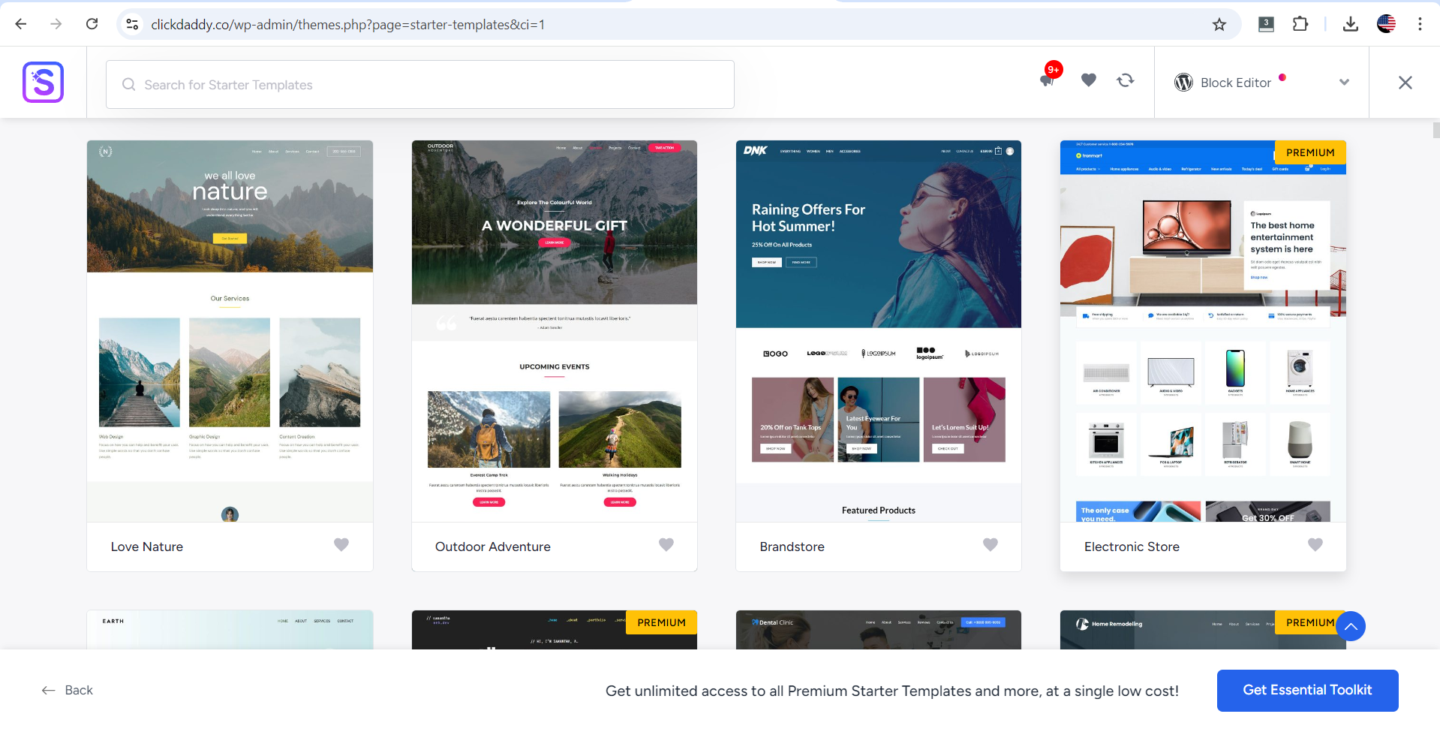Open the Brandstore template preview thumbnail
The height and width of the screenshot is (729, 1440).
point(879,331)
